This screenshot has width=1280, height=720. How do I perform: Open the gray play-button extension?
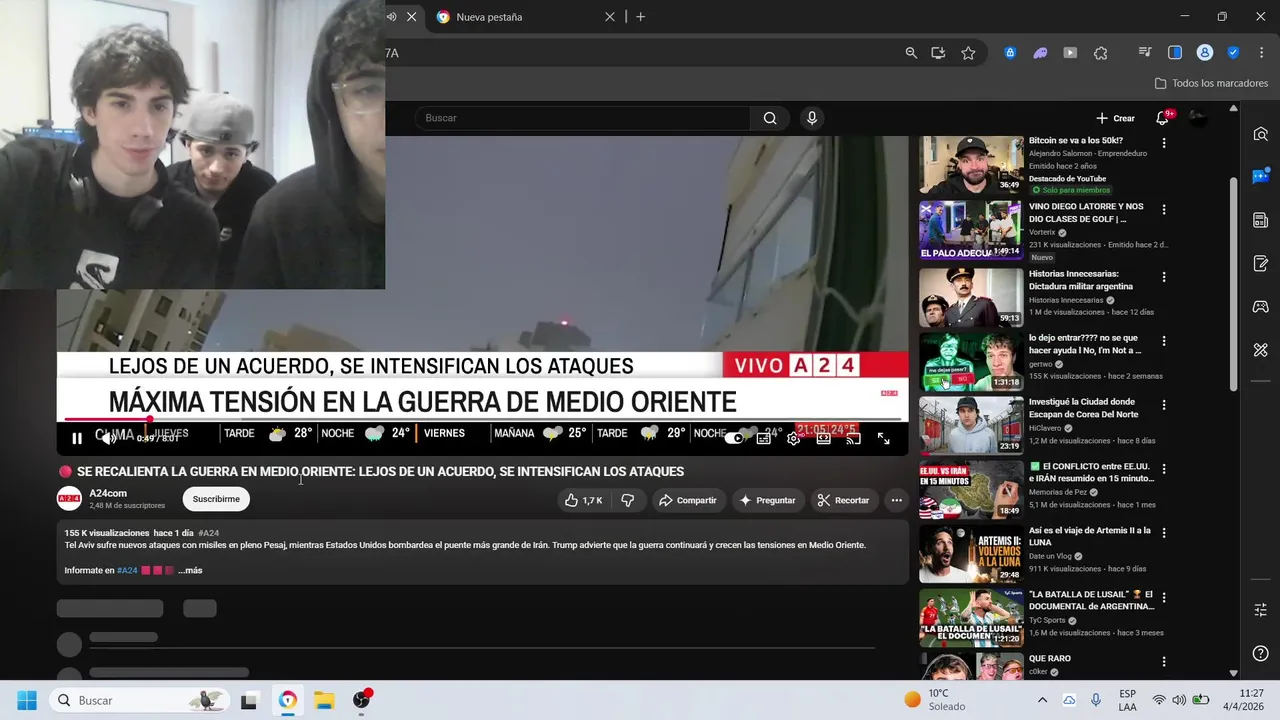click(1070, 53)
